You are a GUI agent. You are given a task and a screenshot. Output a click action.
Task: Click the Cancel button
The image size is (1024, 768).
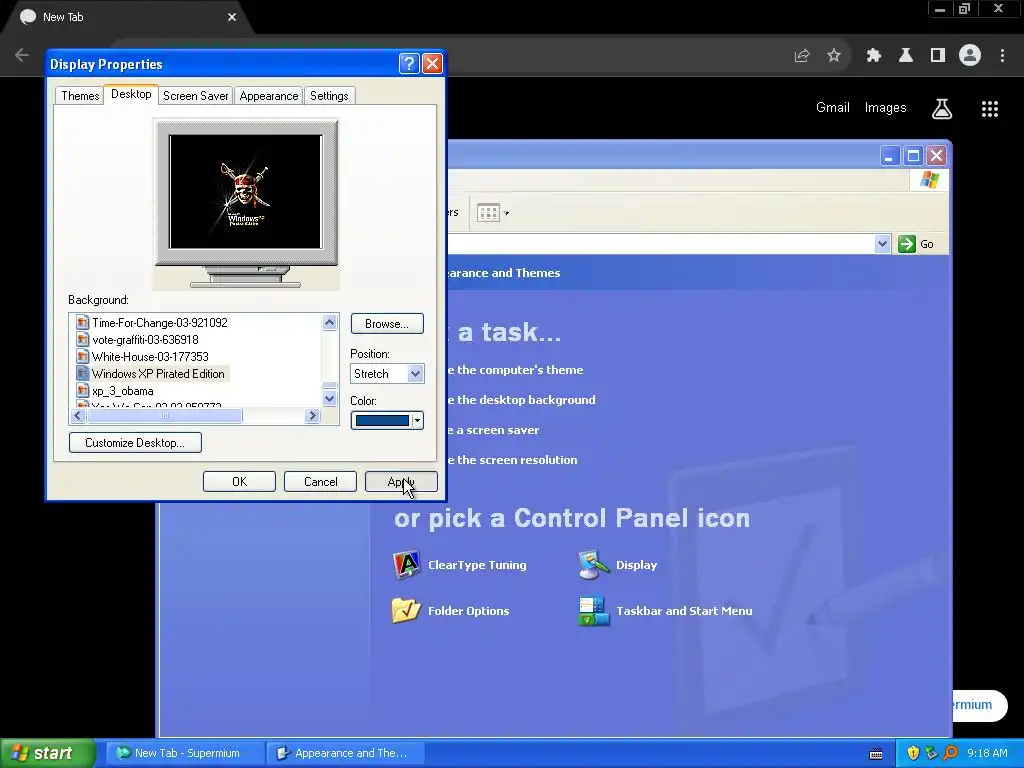[x=320, y=482]
